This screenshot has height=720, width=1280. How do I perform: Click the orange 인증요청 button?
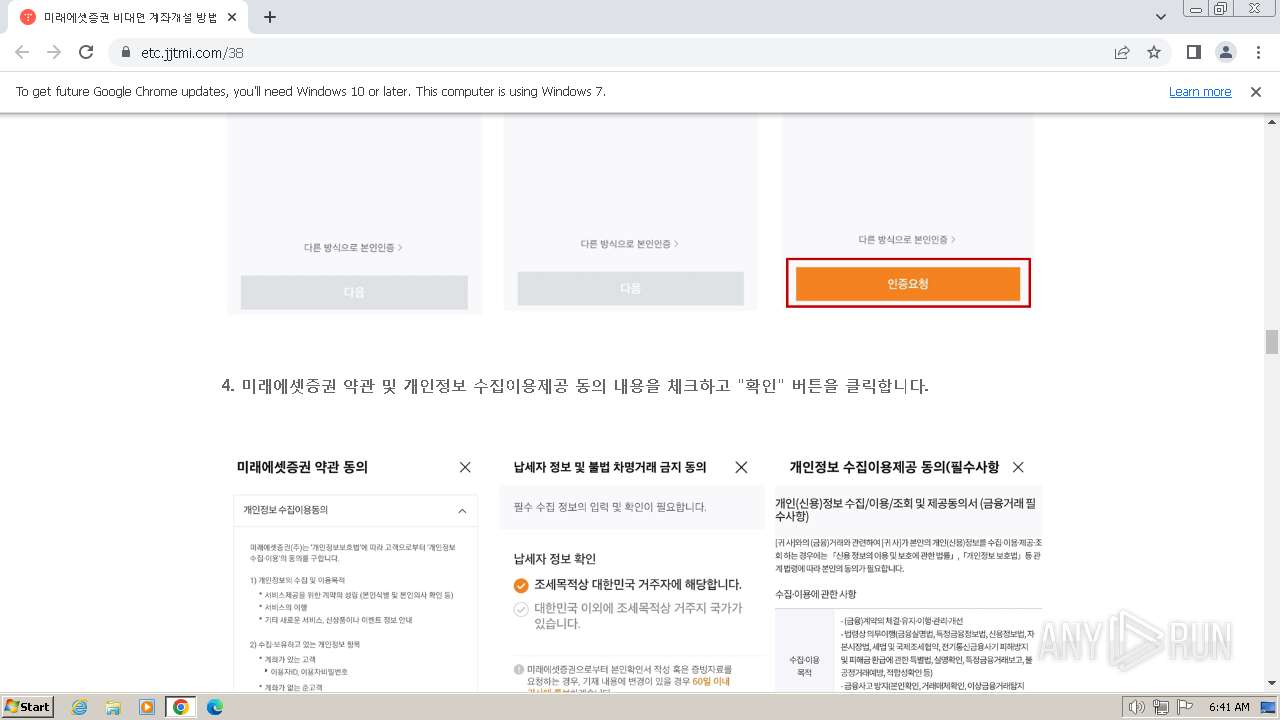pos(908,284)
